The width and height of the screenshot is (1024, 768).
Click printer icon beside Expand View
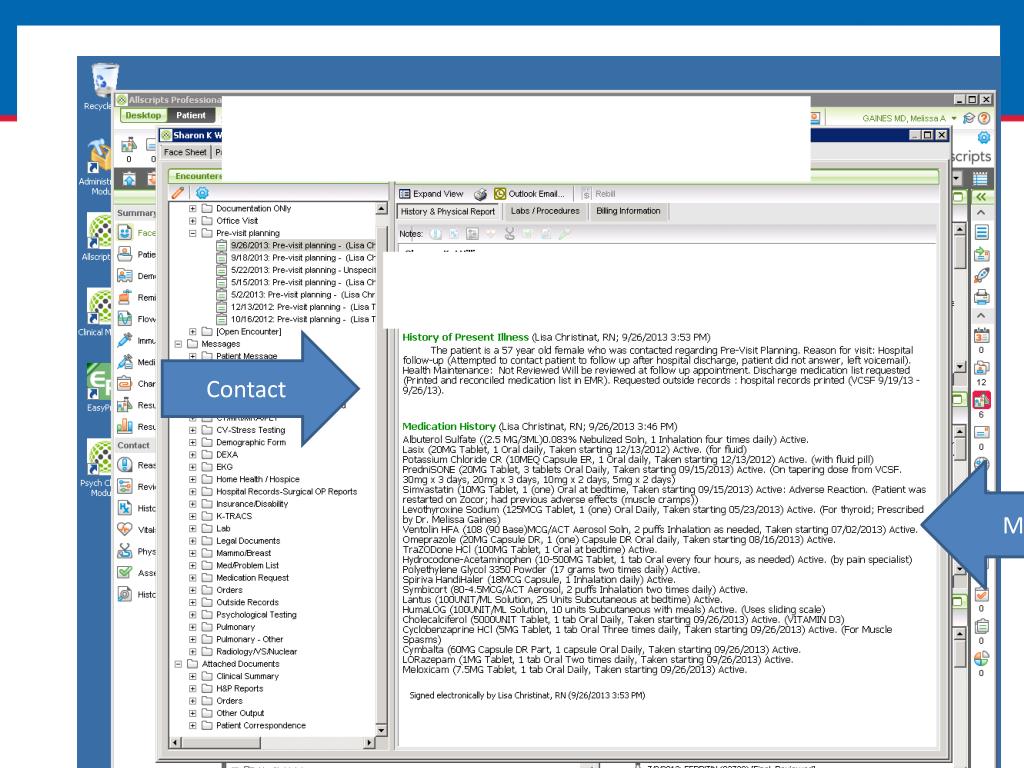tap(480, 194)
